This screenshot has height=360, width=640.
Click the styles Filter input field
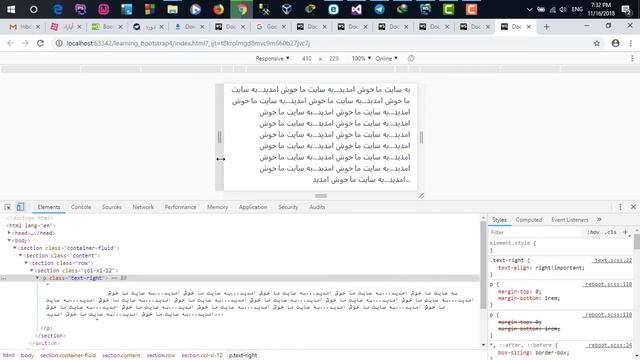tap(536, 232)
